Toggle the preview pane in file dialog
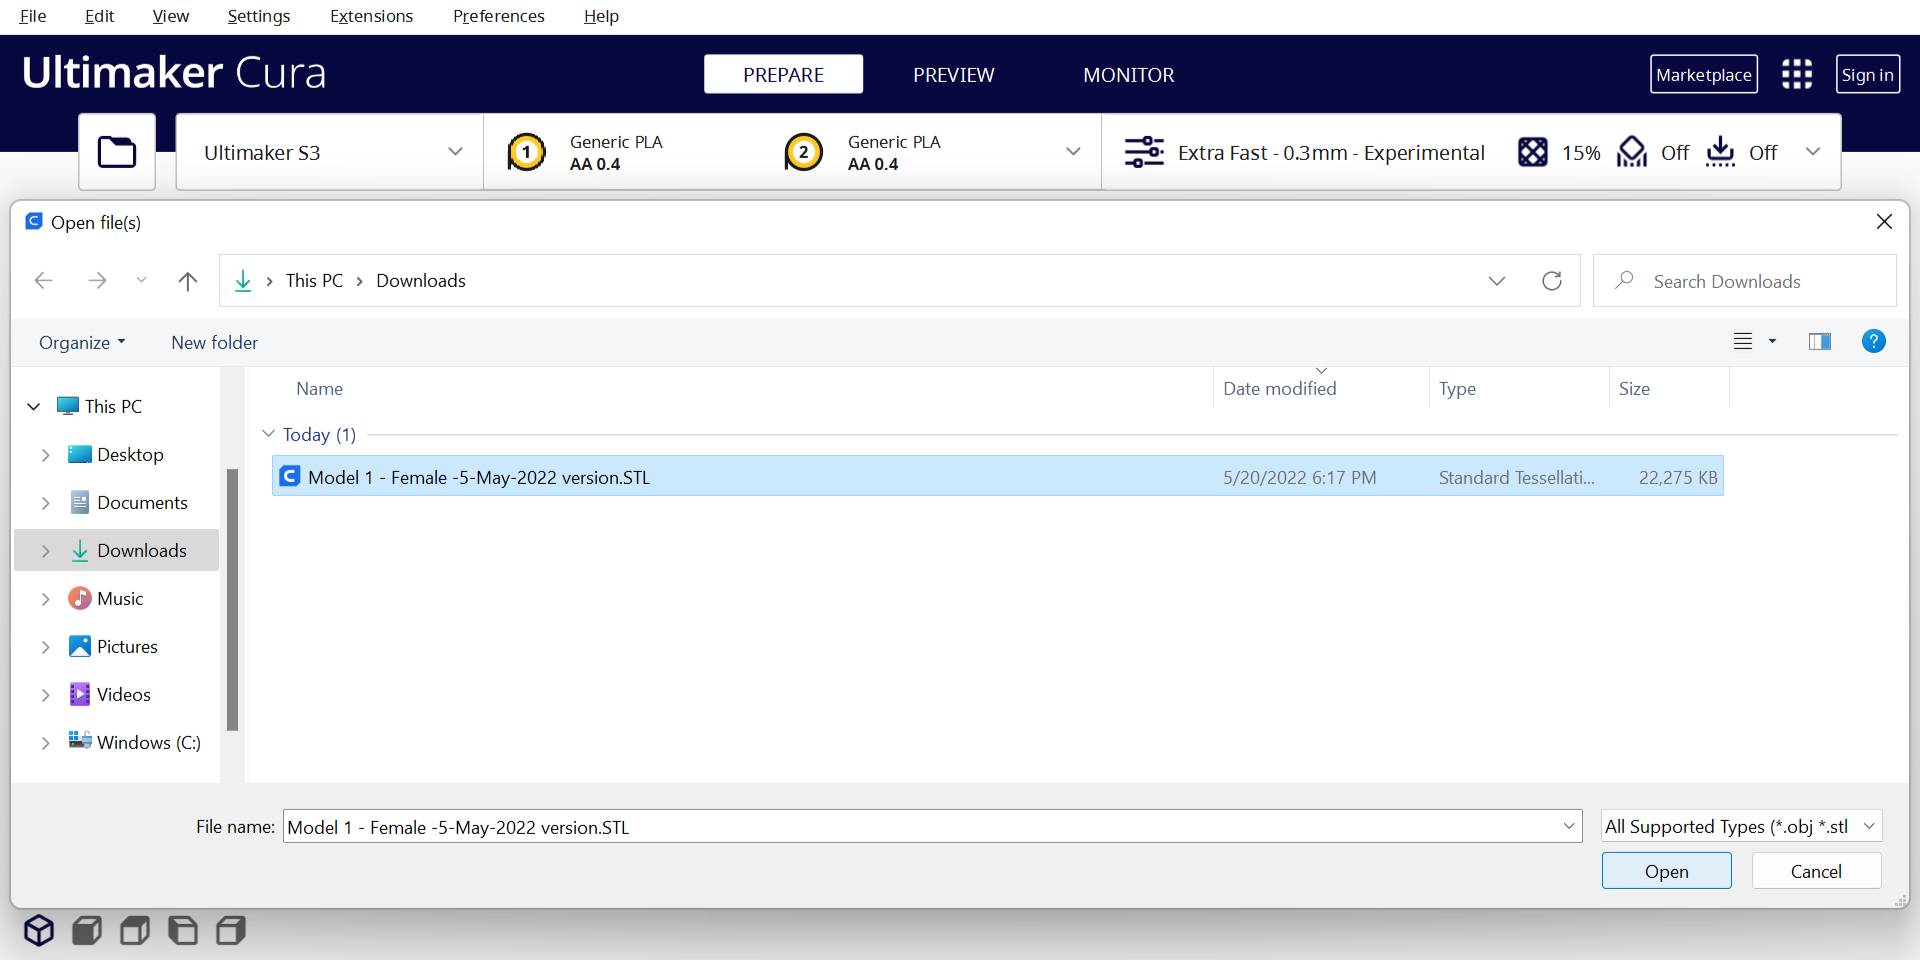 [x=1819, y=342]
